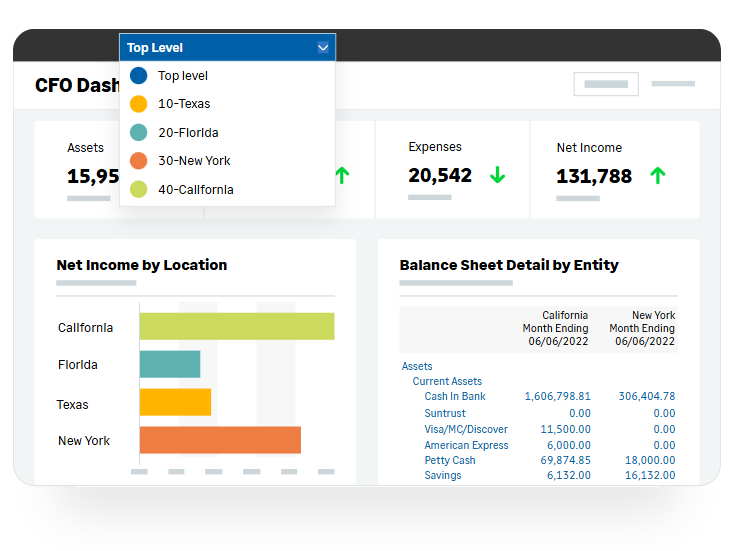Click the outlined placeholder button in header
736x551 pixels.
[x=606, y=84]
